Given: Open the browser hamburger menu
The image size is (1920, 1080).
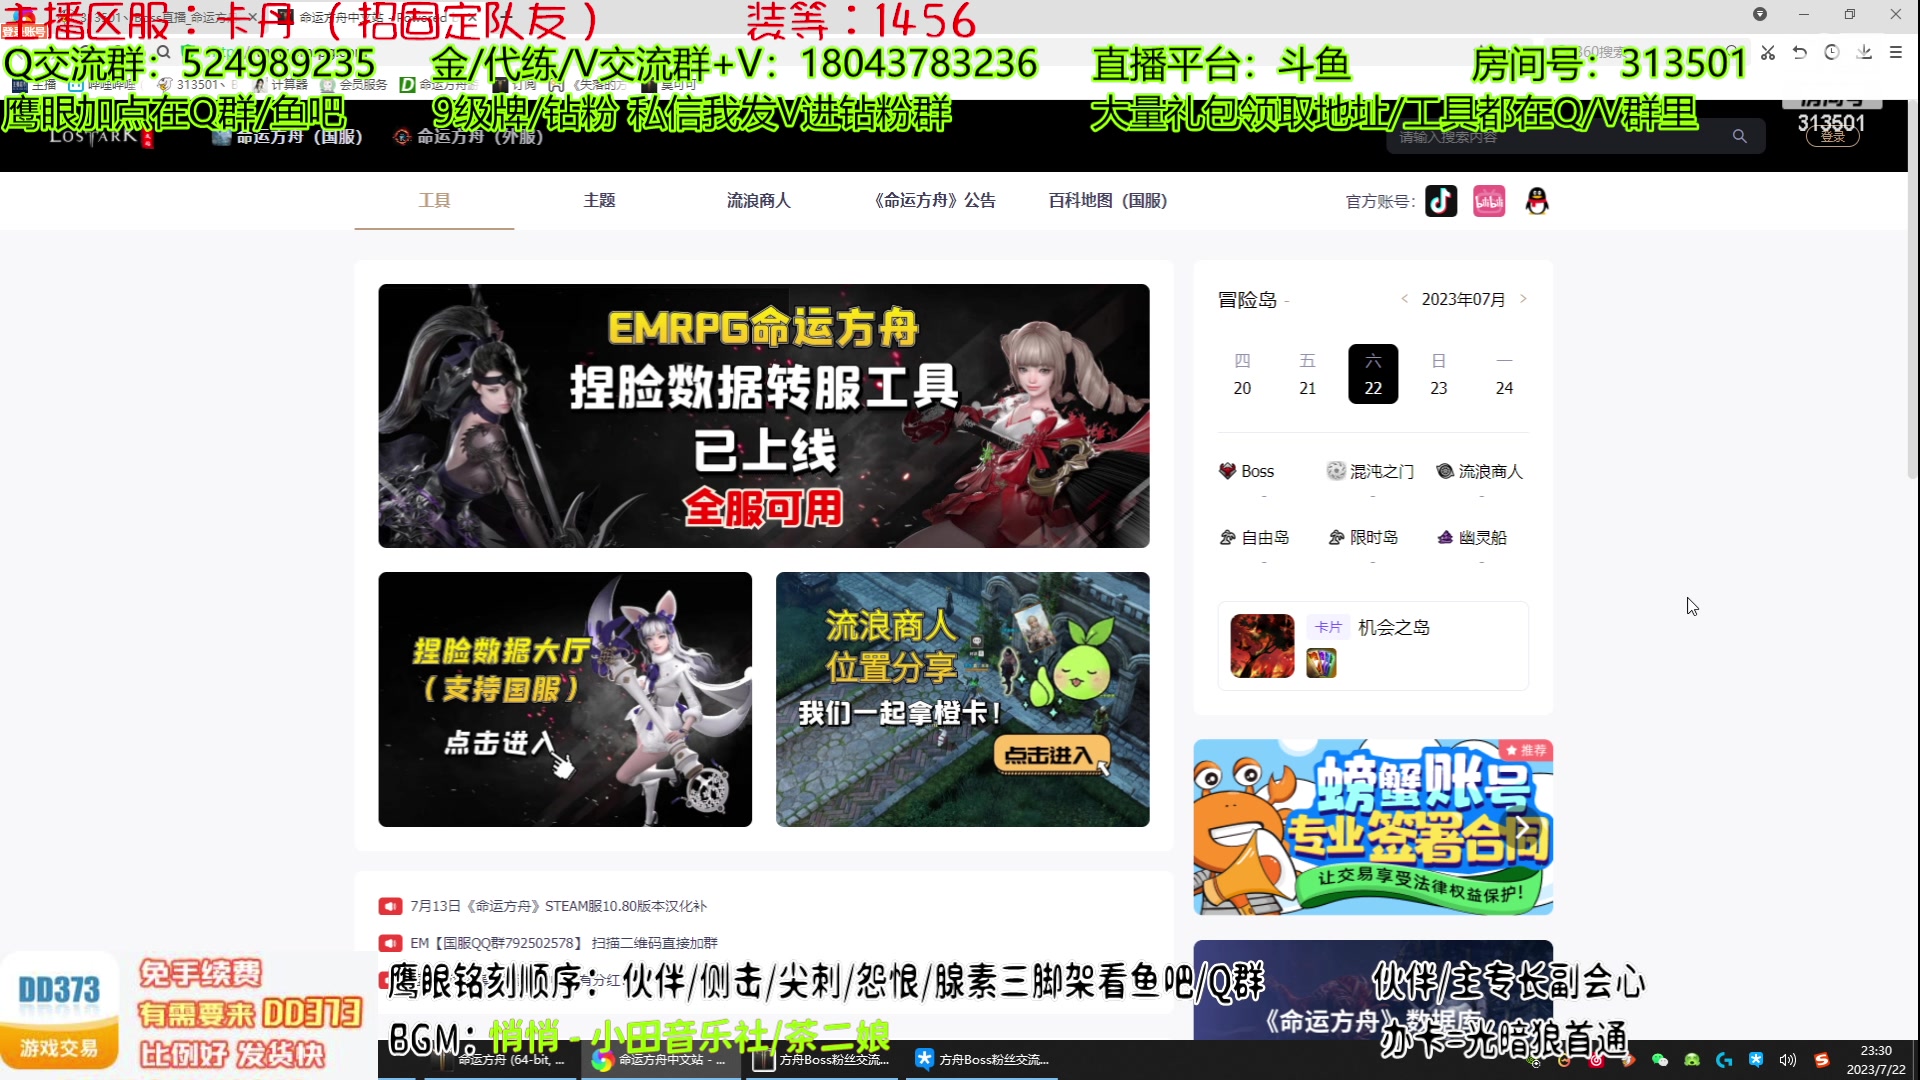Looking at the screenshot, I should [1896, 53].
